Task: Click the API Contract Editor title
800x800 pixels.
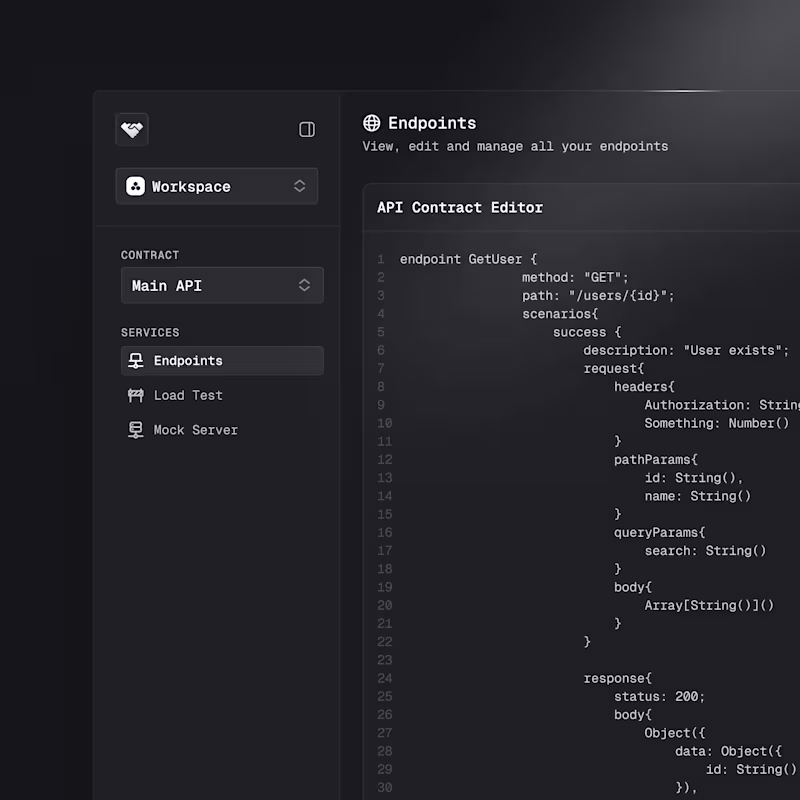Action: pos(460,208)
